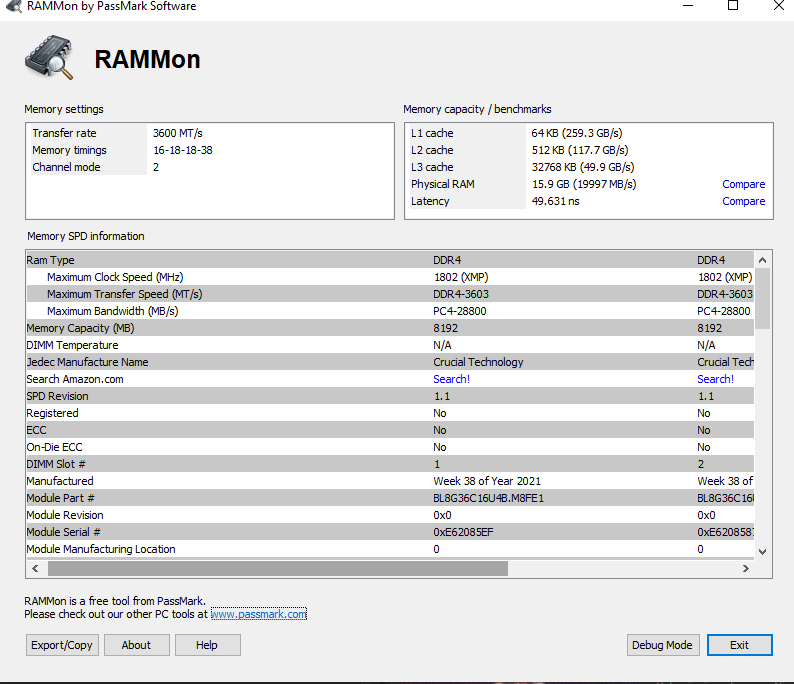The width and height of the screenshot is (794, 684).
Task: Click the first Crucial Technology value
Action: pyautogui.click(x=478, y=362)
